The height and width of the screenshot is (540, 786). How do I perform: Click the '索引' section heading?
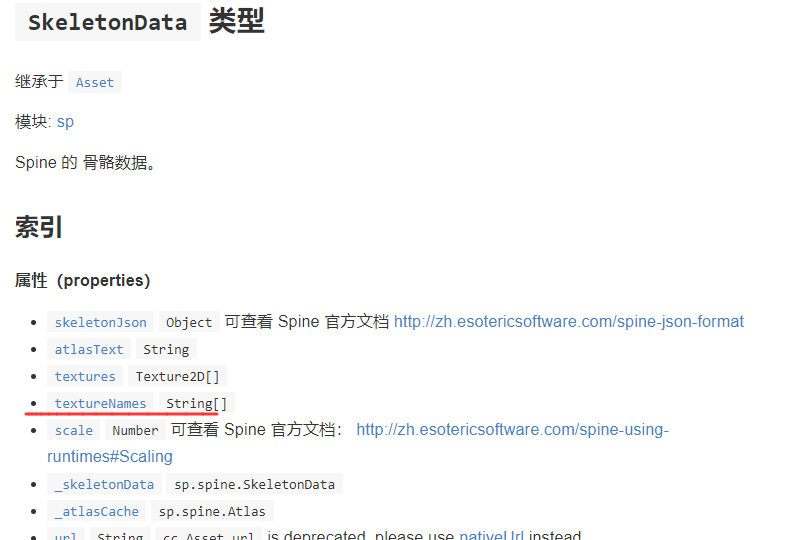(39, 227)
